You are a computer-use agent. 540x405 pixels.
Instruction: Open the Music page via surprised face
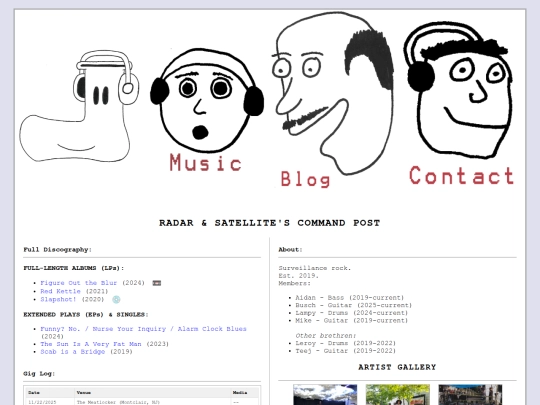[x=207, y=101]
